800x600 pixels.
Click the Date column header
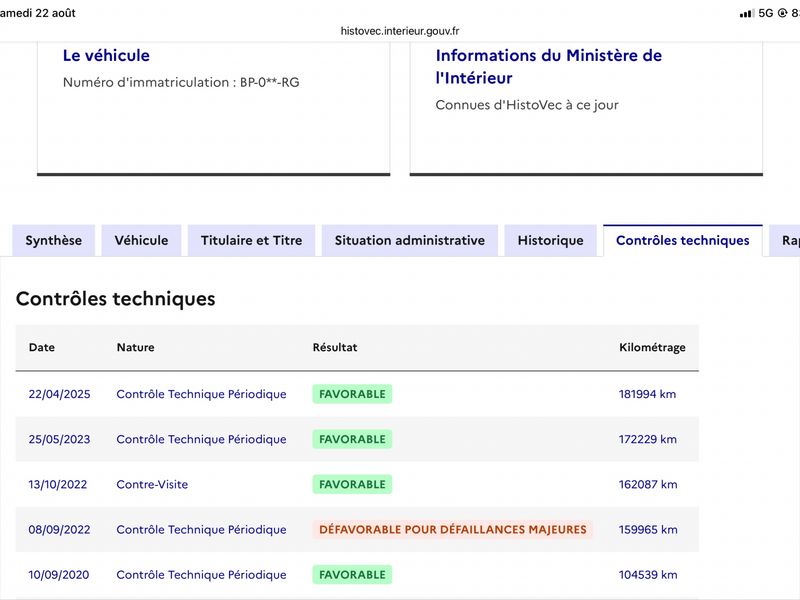click(42, 347)
